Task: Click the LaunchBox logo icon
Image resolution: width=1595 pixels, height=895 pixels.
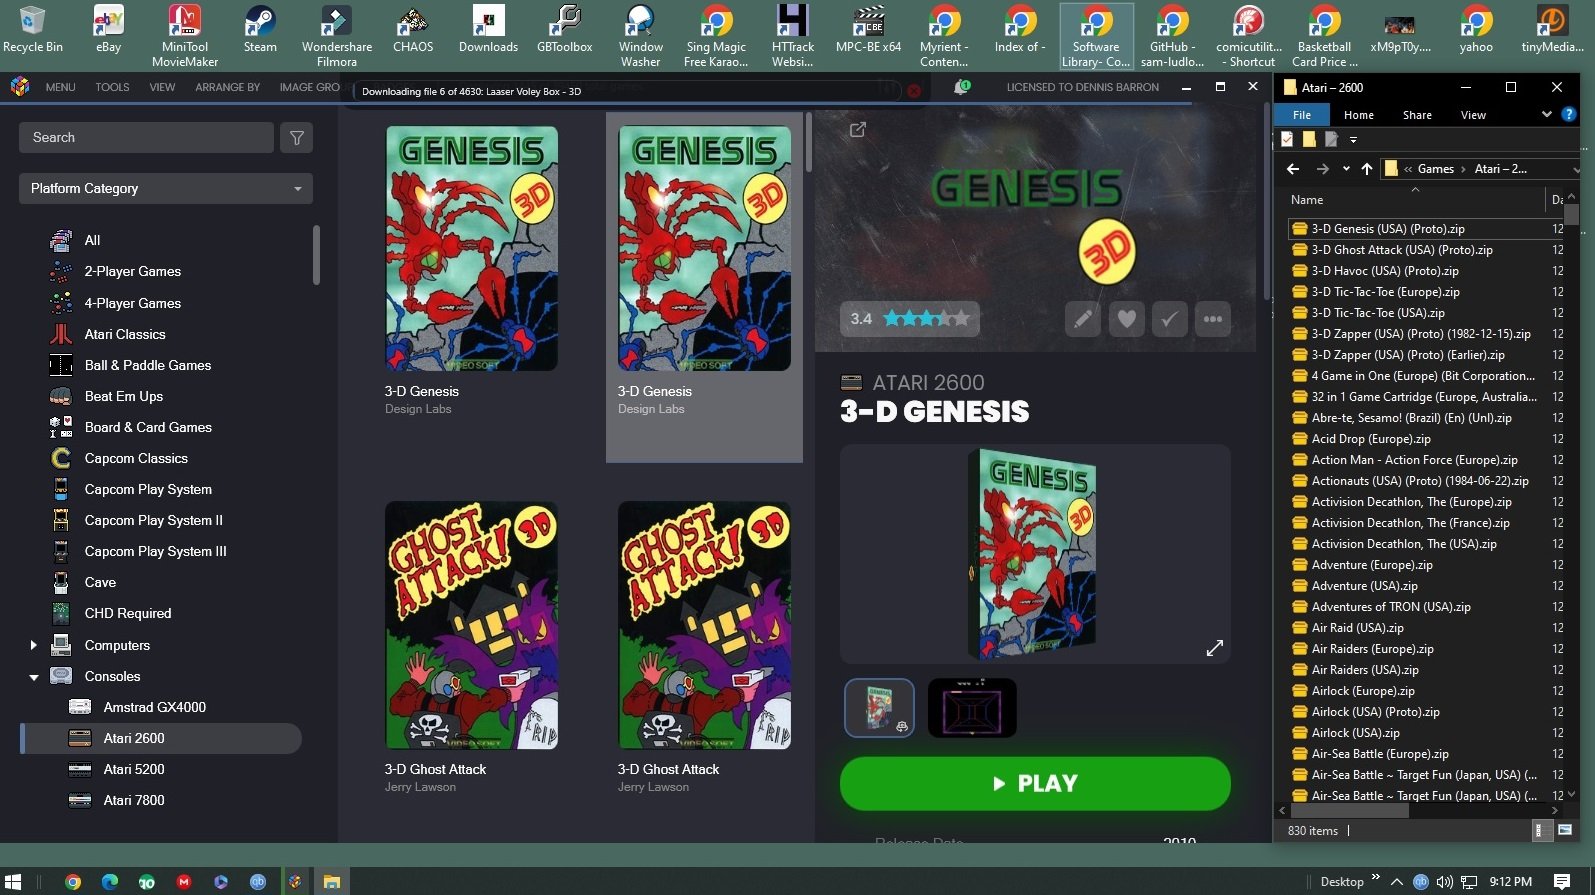Action: pyautogui.click(x=19, y=87)
